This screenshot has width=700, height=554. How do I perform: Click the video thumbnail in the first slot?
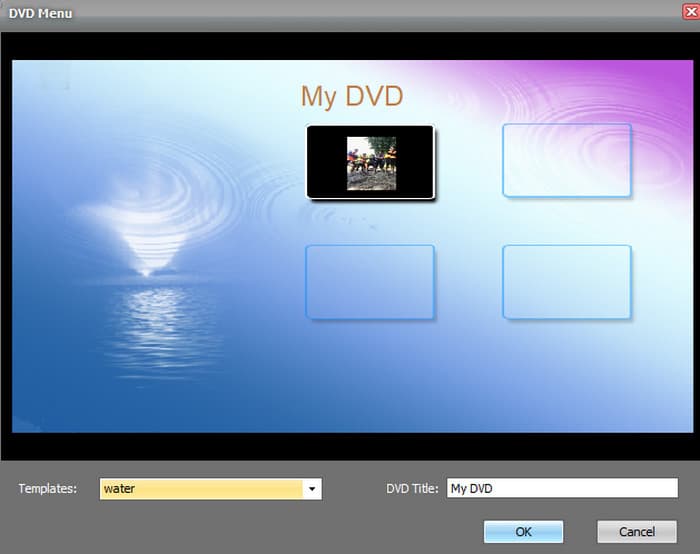click(x=371, y=162)
